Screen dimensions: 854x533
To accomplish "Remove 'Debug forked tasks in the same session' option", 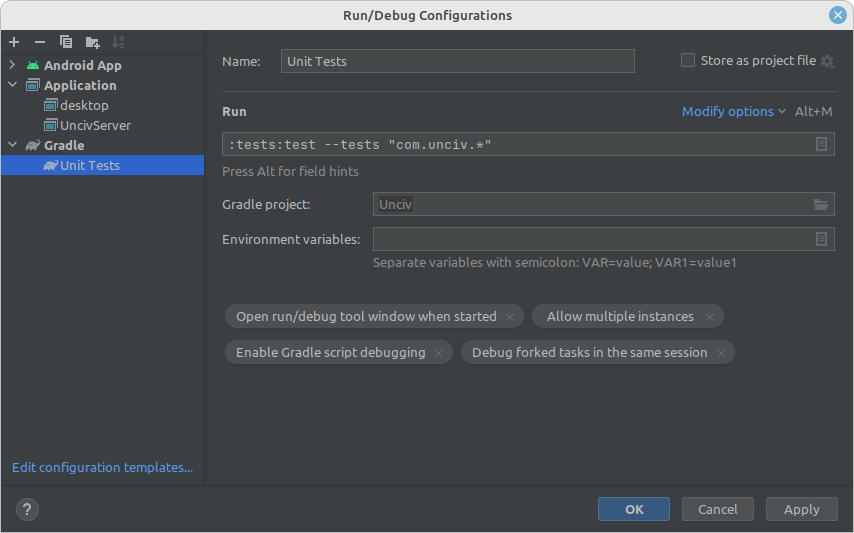I will 721,353.
